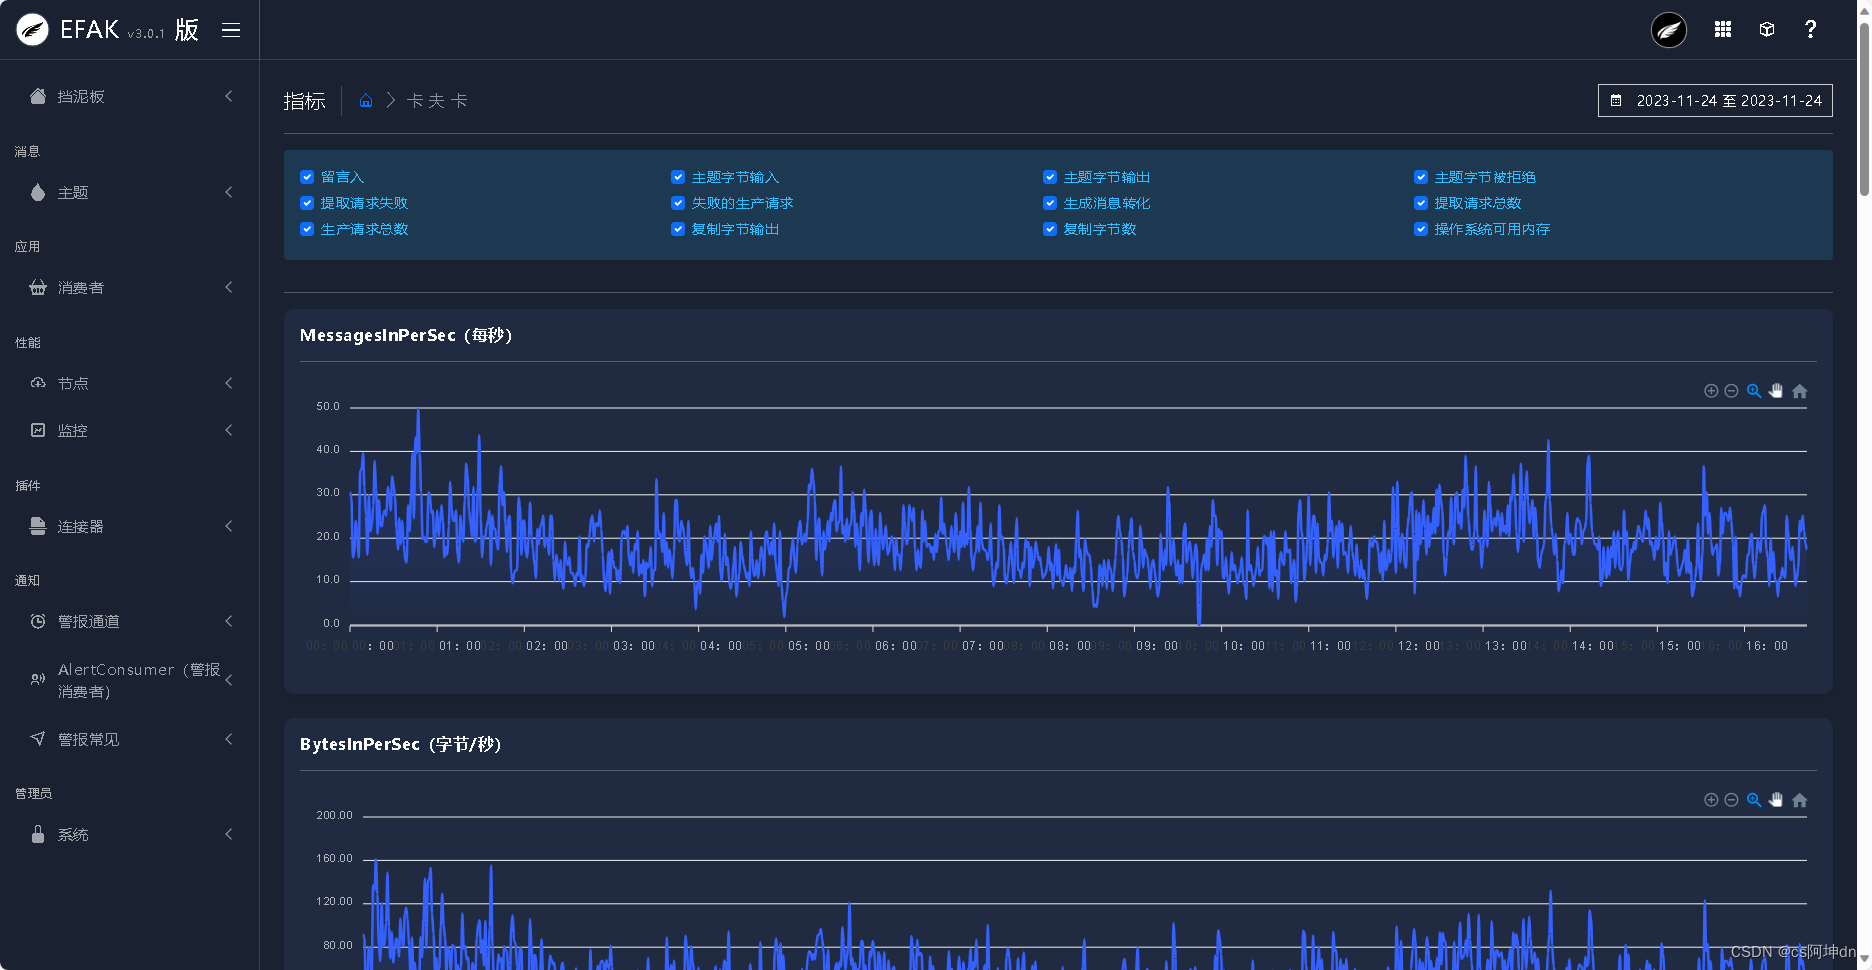The height and width of the screenshot is (970, 1872).
Task: Click the pan (hand) tool on MessagesInPerSec chart
Action: coord(1777,391)
